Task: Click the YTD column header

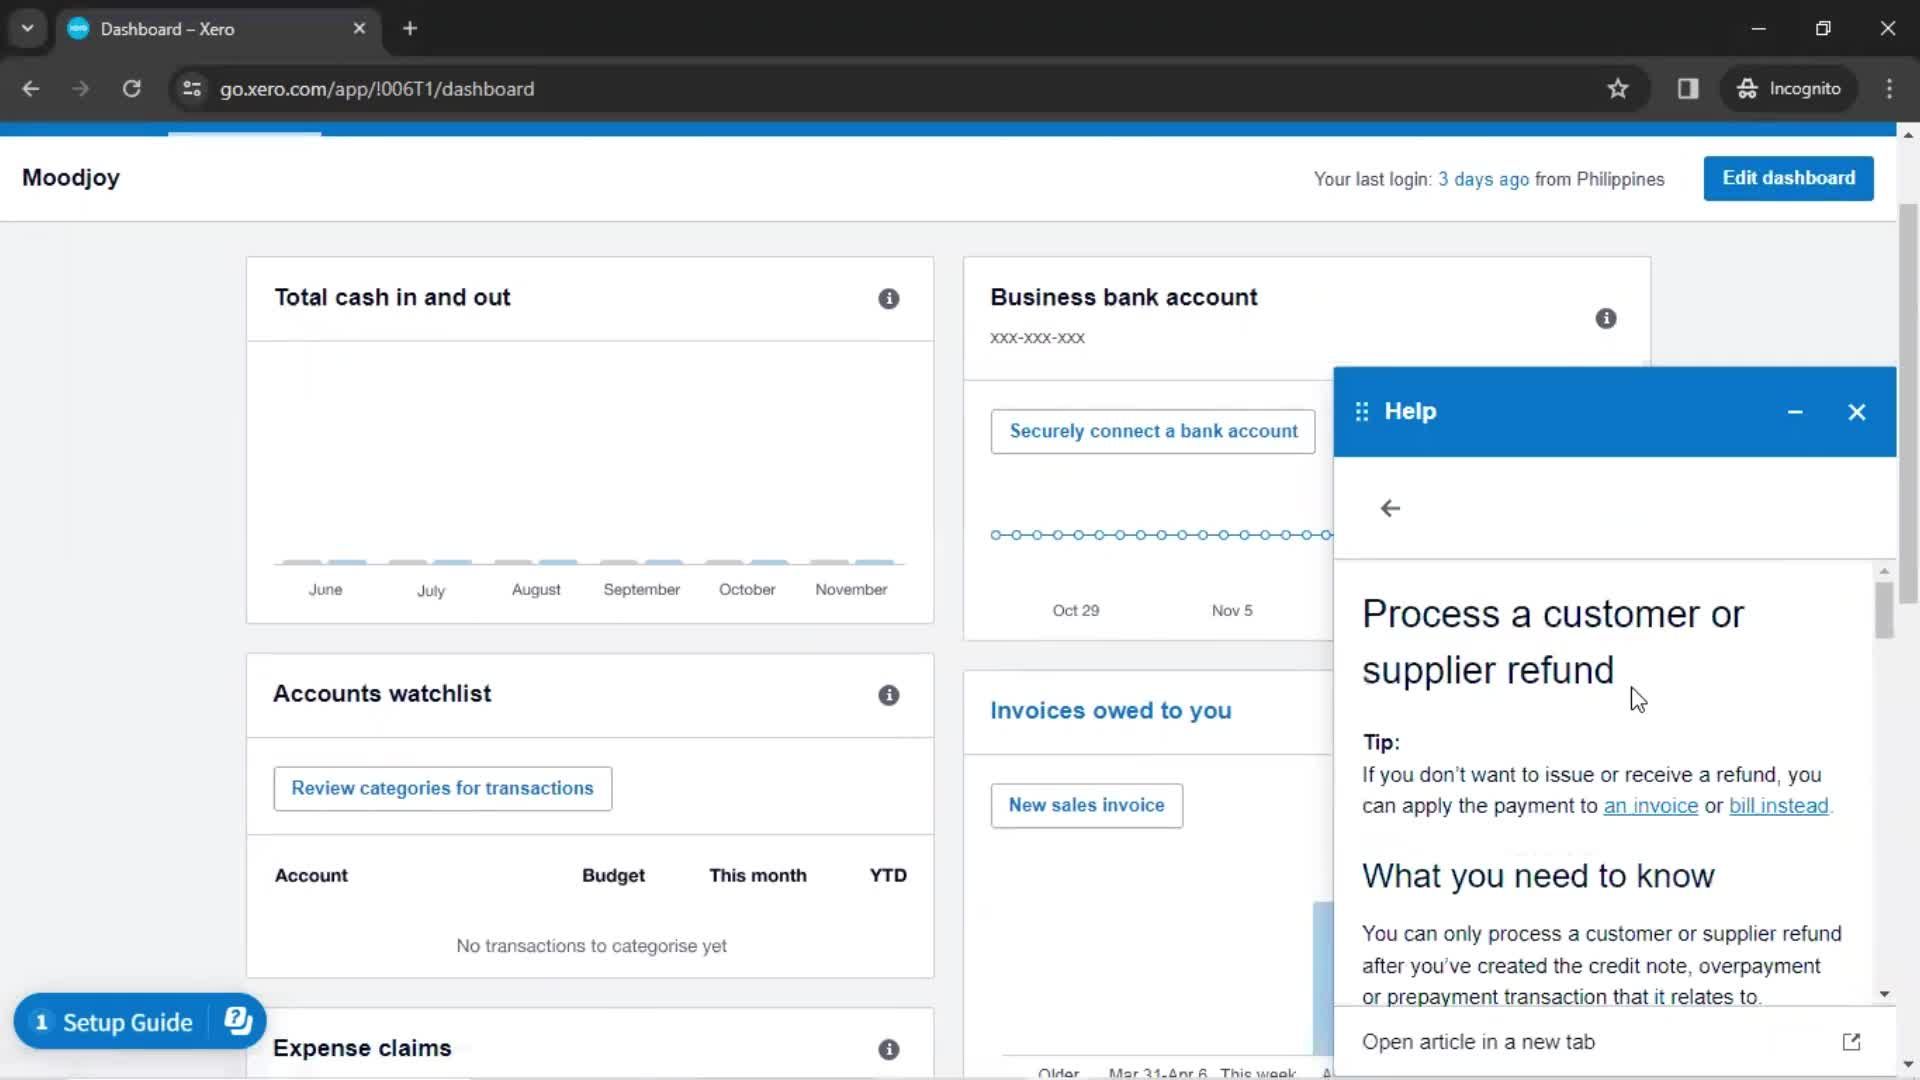Action: 888,876
